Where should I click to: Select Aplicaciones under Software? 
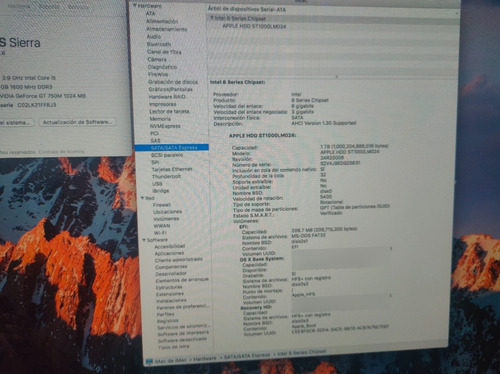coord(169,253)
